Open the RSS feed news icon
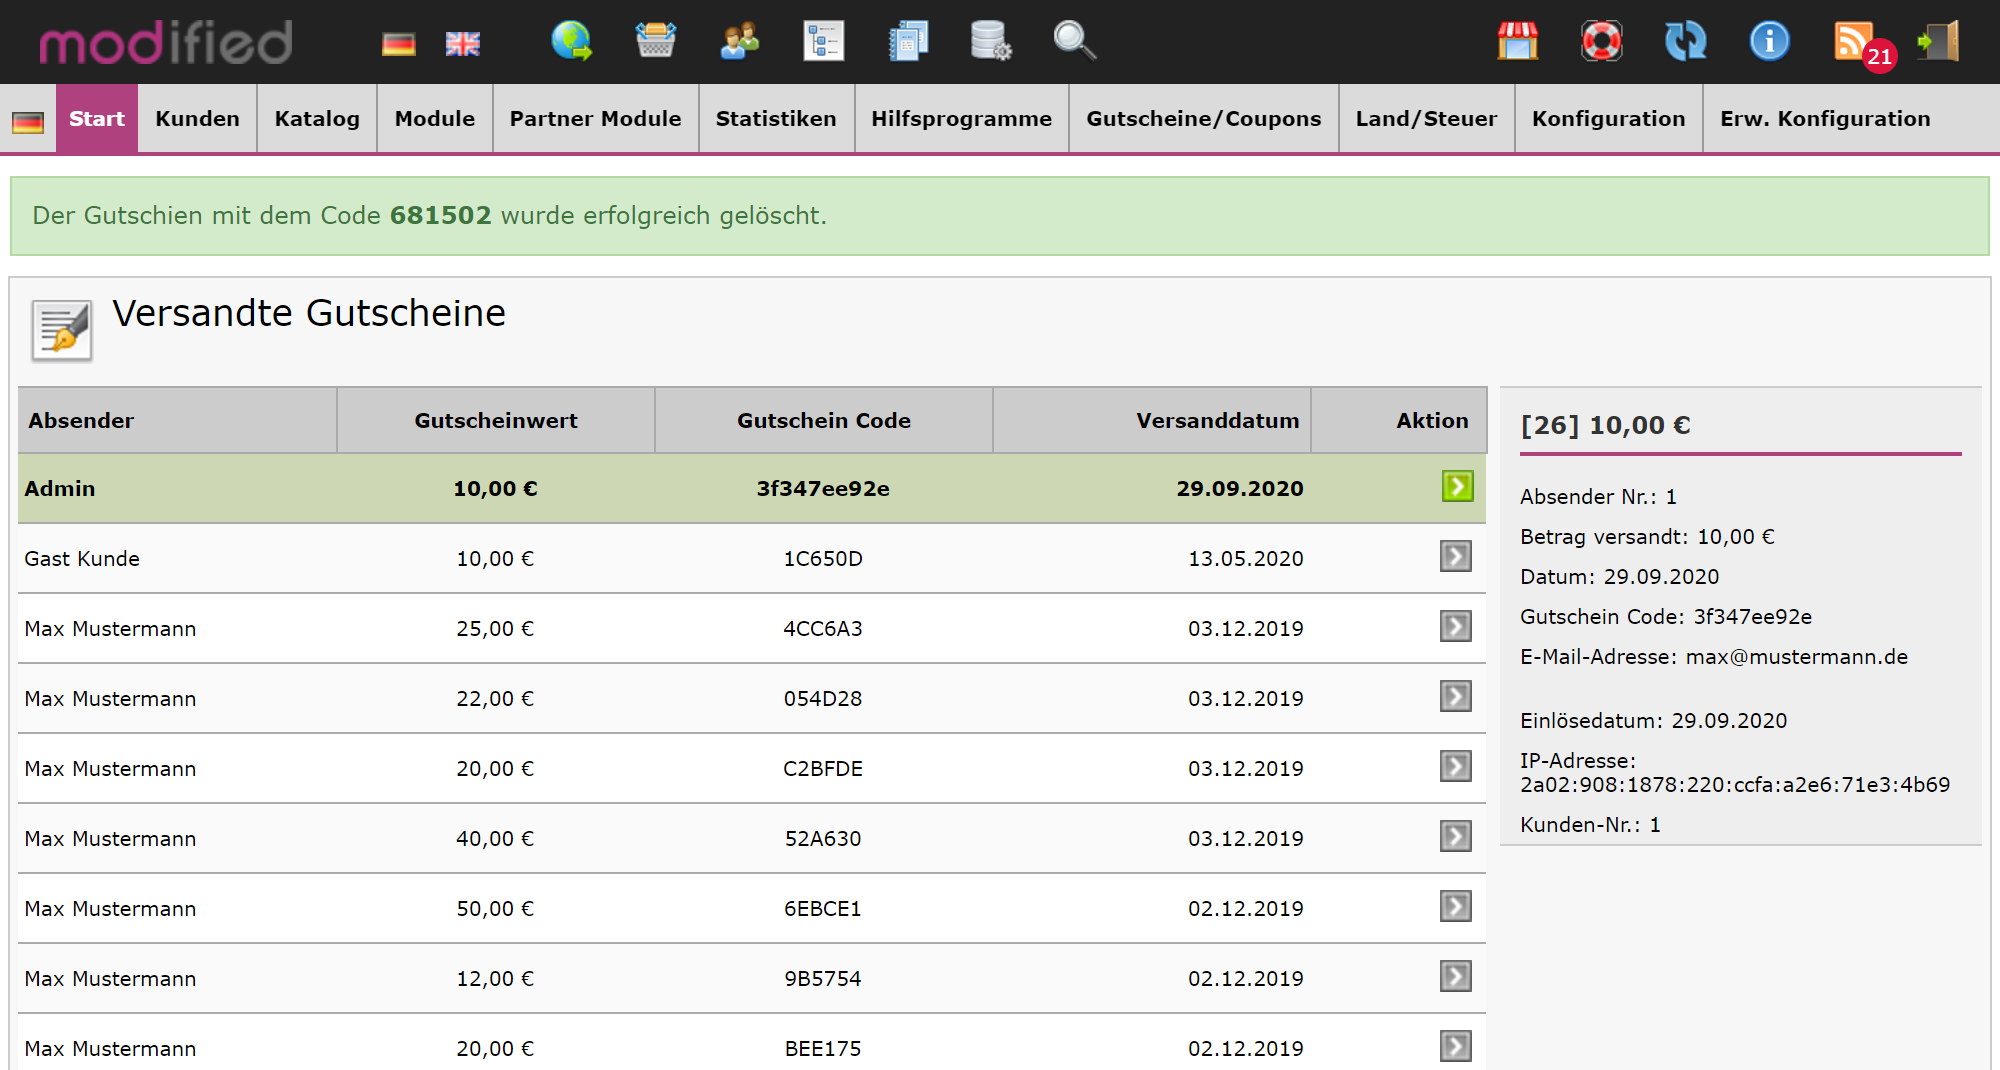 (x=1855, y=41)
